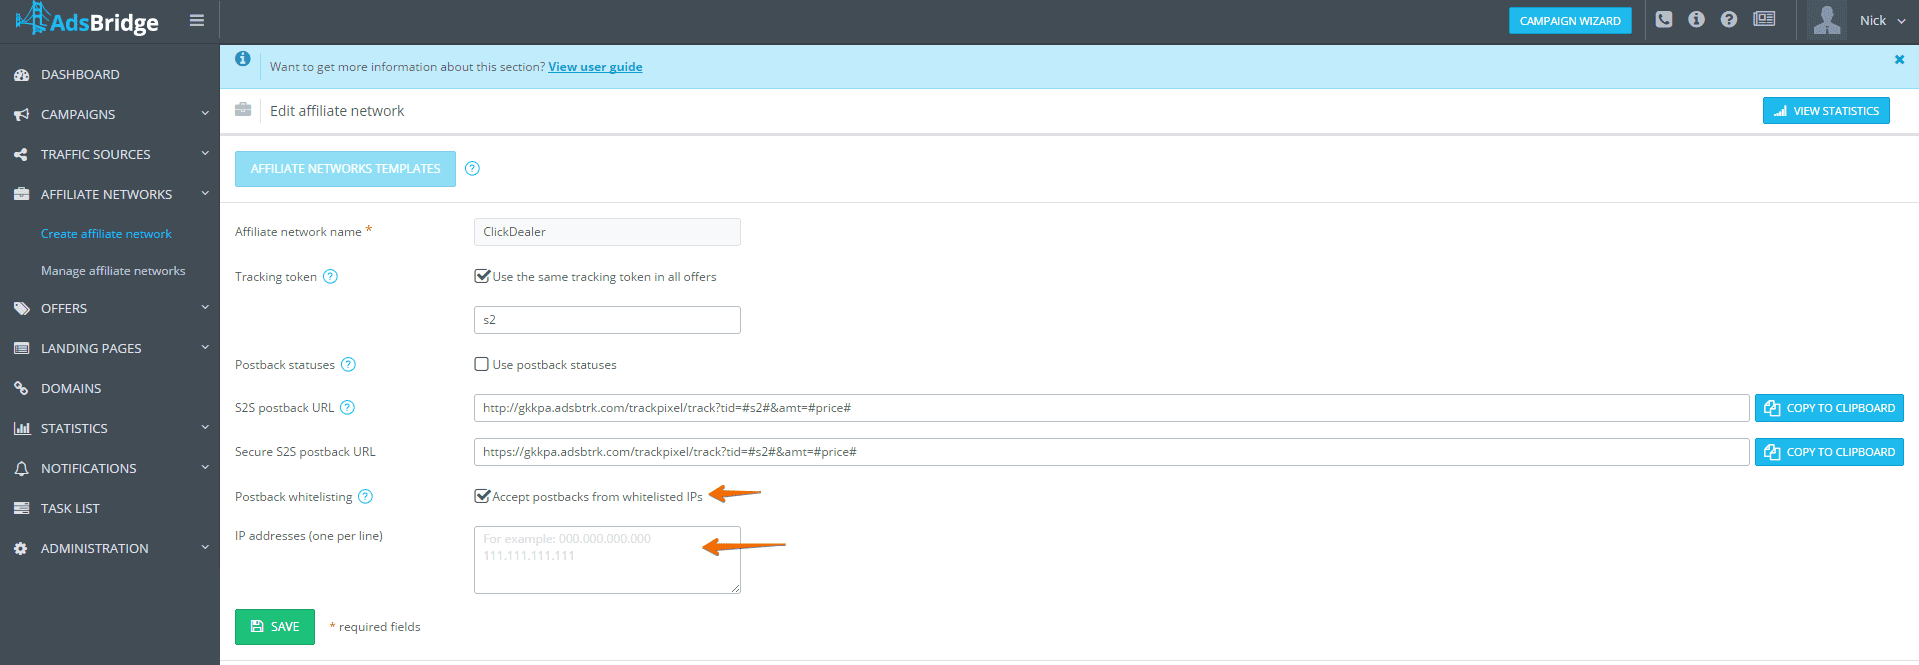This screenshot has height=665, width=1919.
Task: Open the info icon in top bar
Action: pos(1696,19)
